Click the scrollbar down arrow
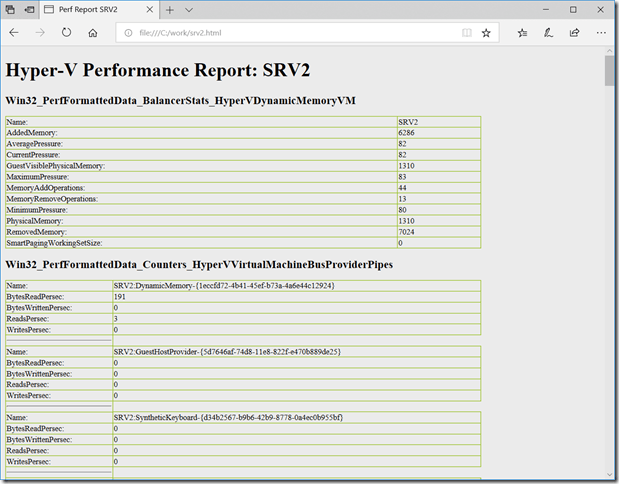619x484 pixels. point(609,474)
